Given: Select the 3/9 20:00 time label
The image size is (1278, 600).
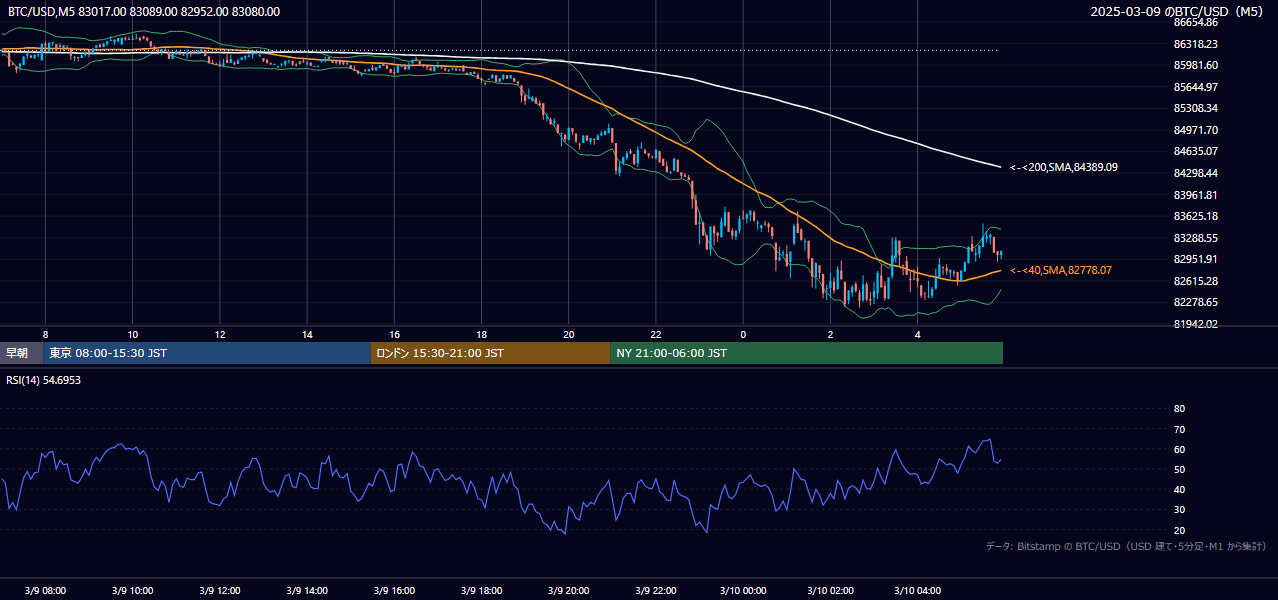Looking at the screenshot, I should coord(569,590).
